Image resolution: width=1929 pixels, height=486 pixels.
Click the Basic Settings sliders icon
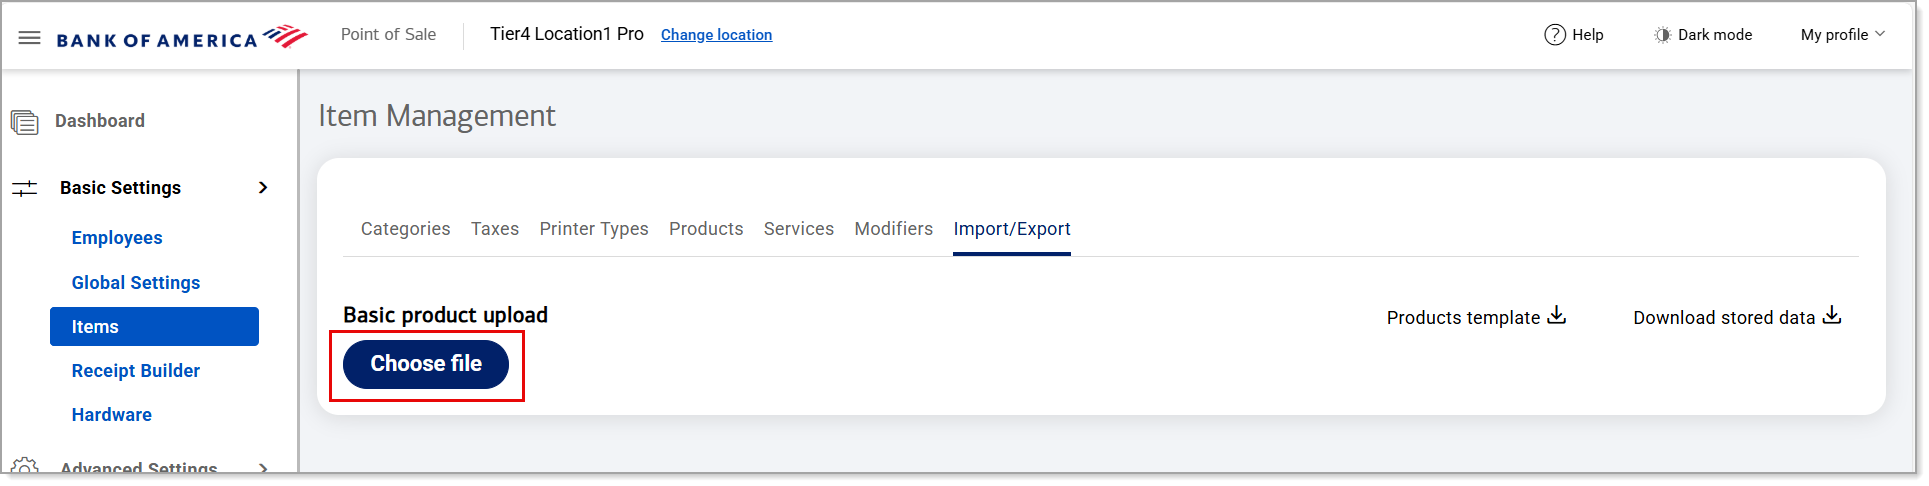[x=25, y=188]
